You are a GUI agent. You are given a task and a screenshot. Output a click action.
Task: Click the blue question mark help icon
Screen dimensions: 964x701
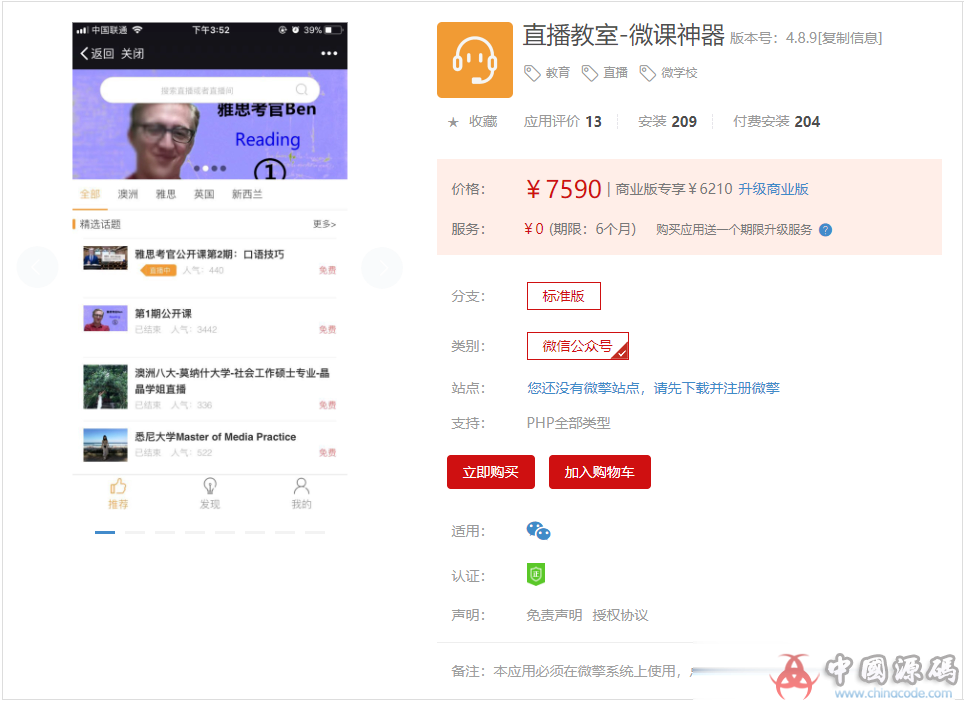click(826, 230)
